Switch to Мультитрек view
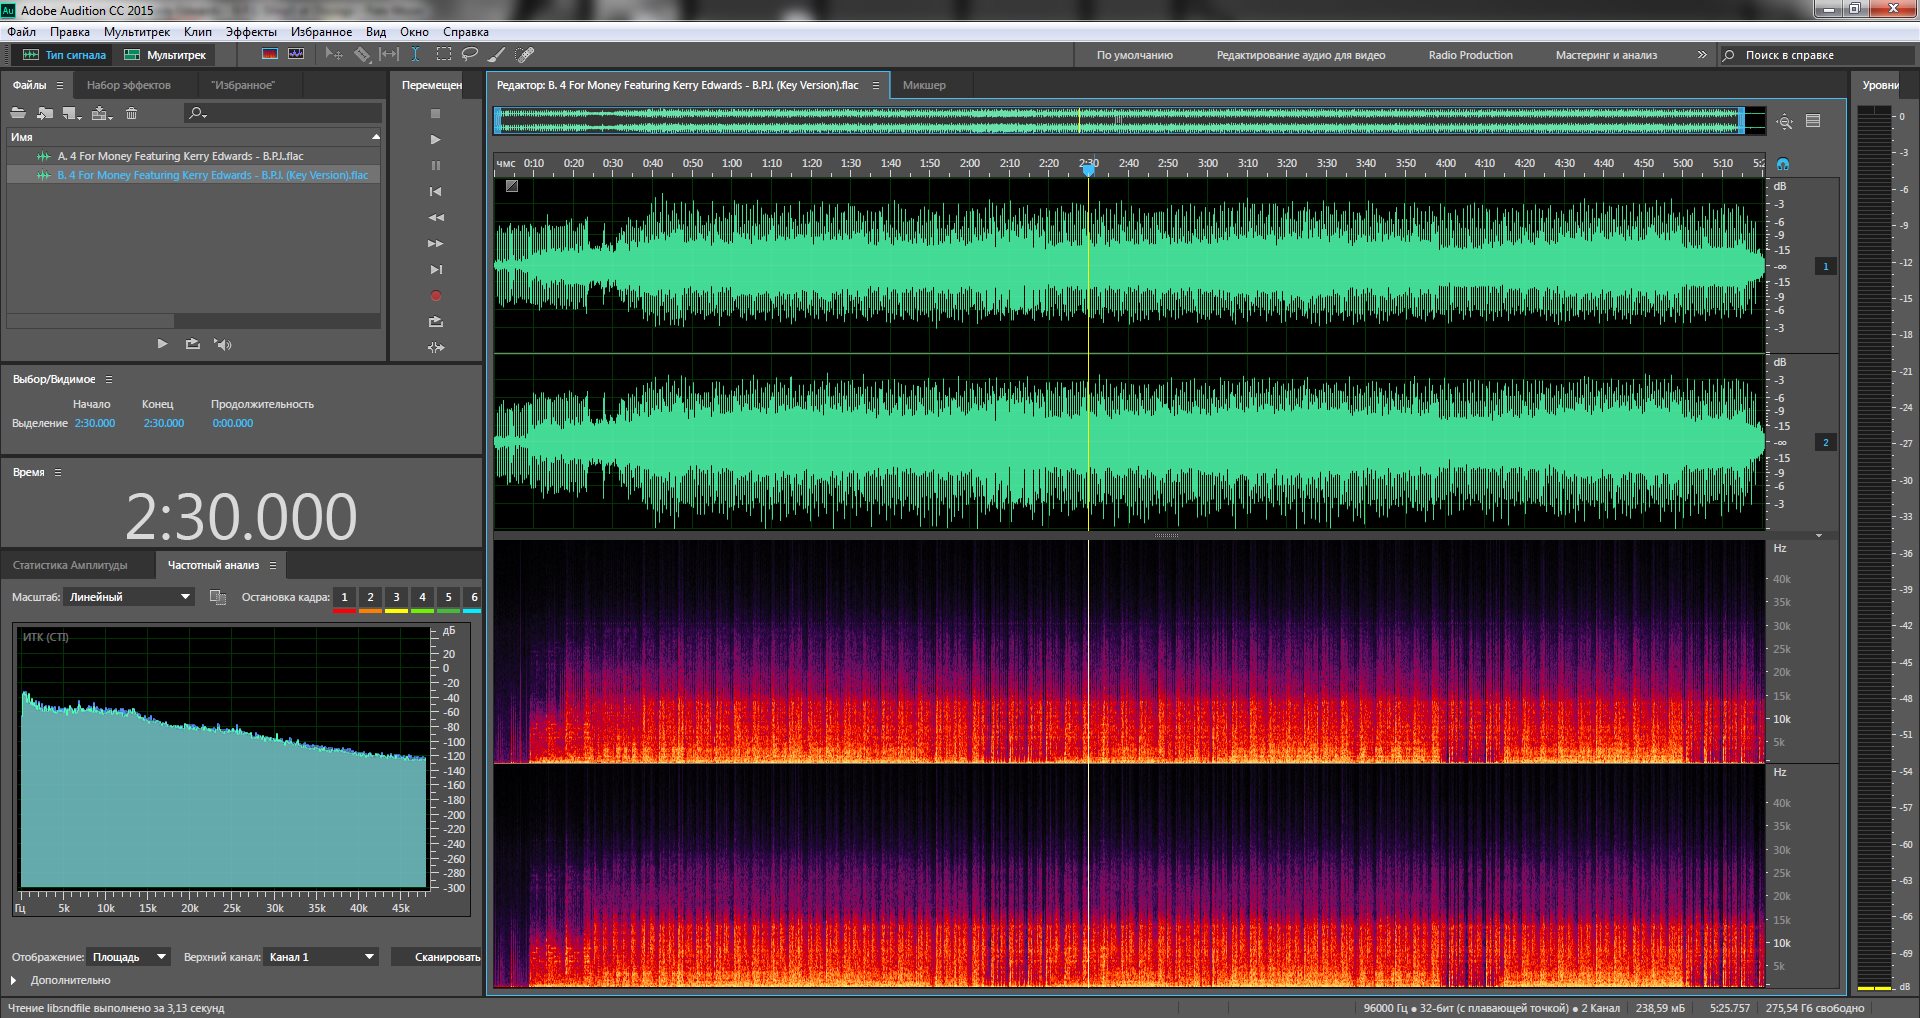 pos(165,55)
